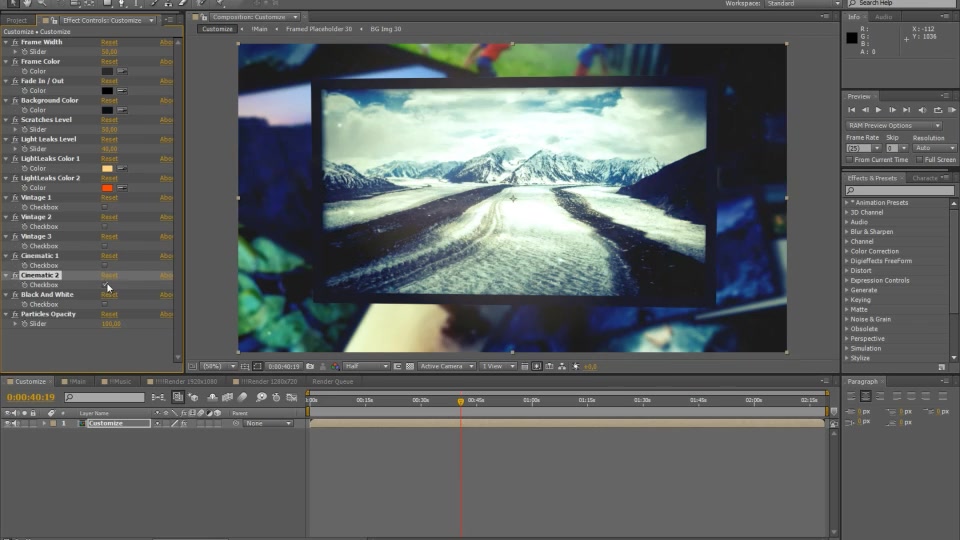The height and width of the screenshot is (540, 960).
Task: Open the RAM Preview Options dropdown
Action: pyautogui.click(x=894, y=126)
